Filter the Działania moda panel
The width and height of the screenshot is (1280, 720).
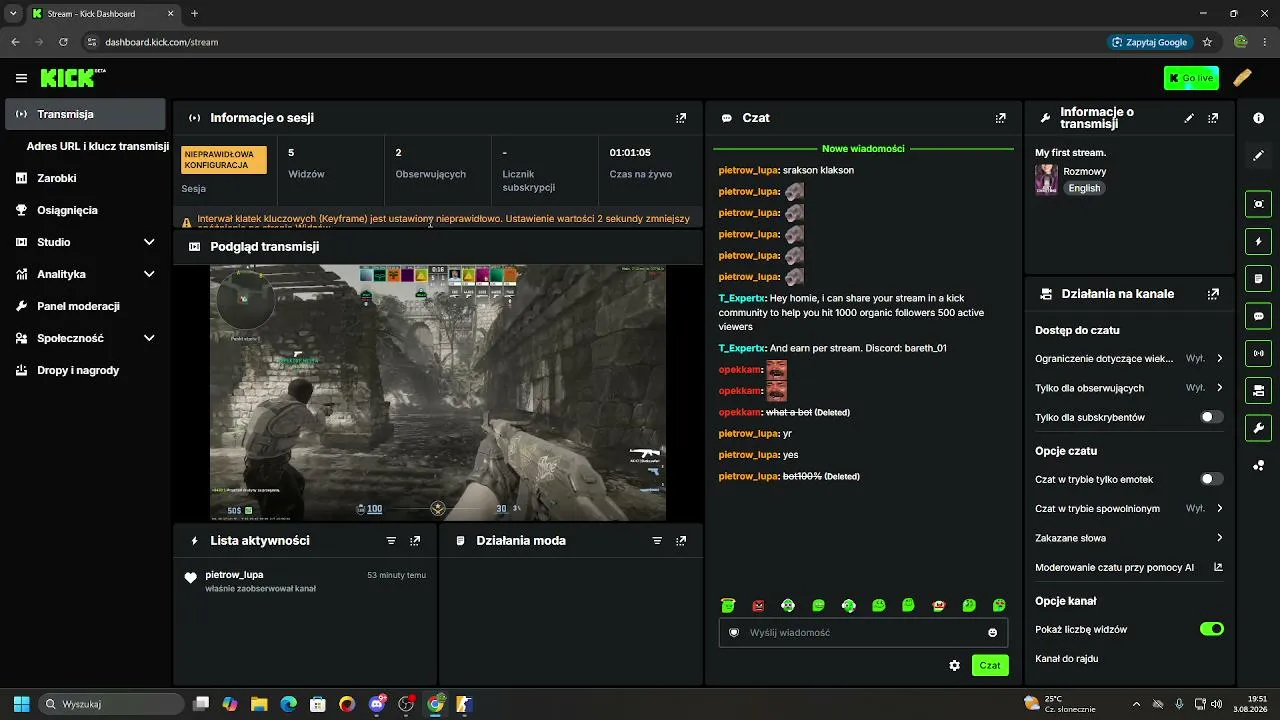pos(657,541)
